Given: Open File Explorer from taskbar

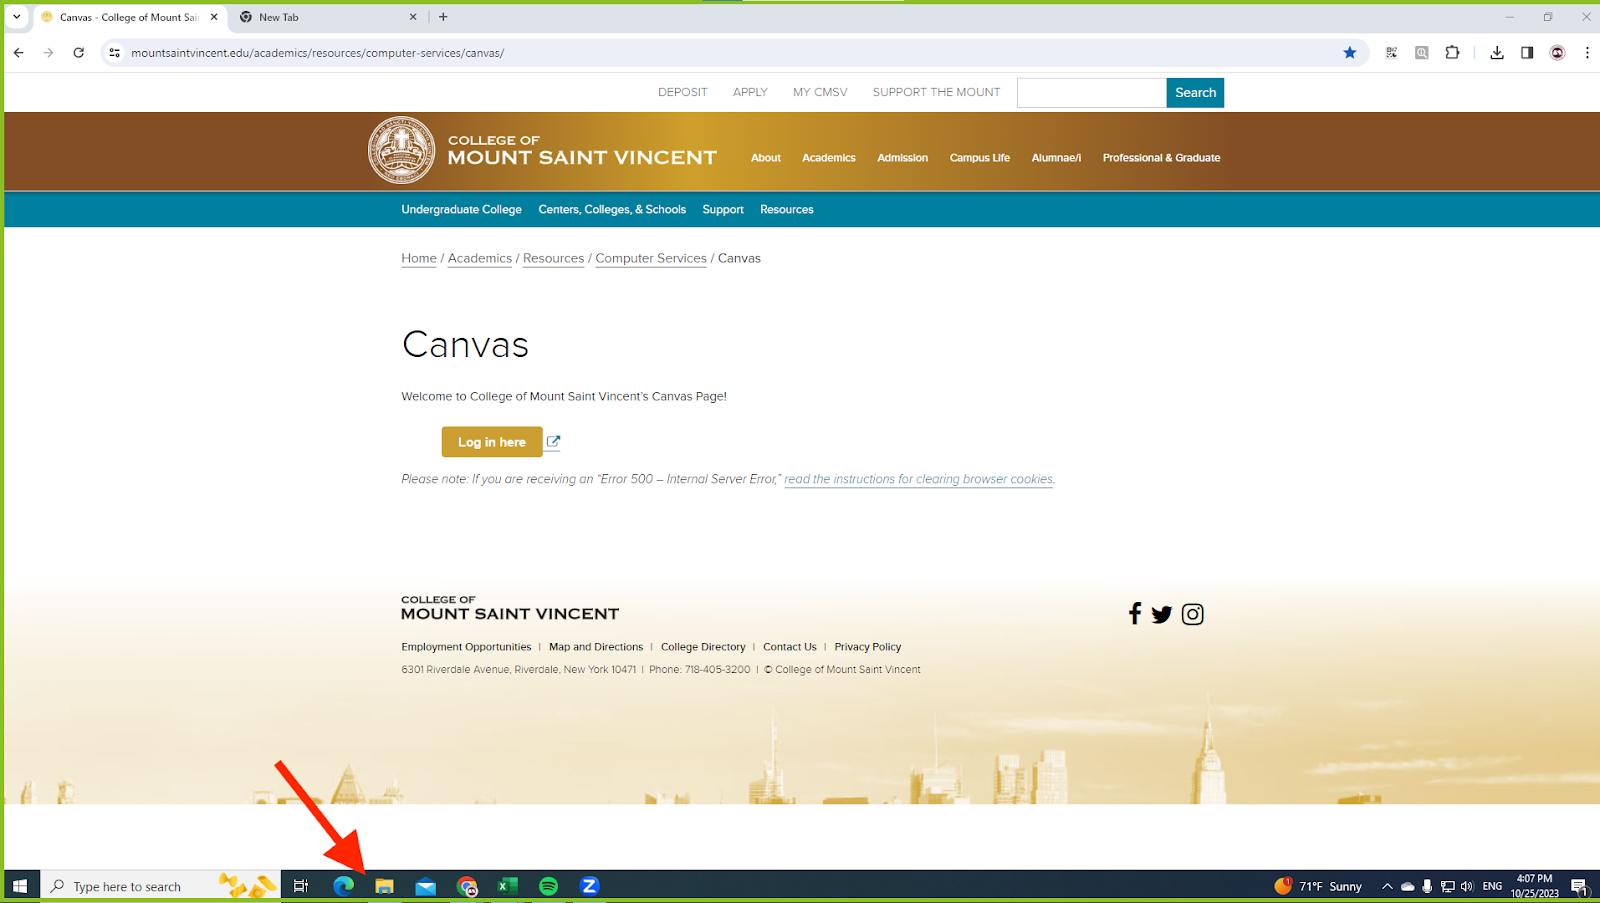Looking at the screenshot, I should point(384,886).
